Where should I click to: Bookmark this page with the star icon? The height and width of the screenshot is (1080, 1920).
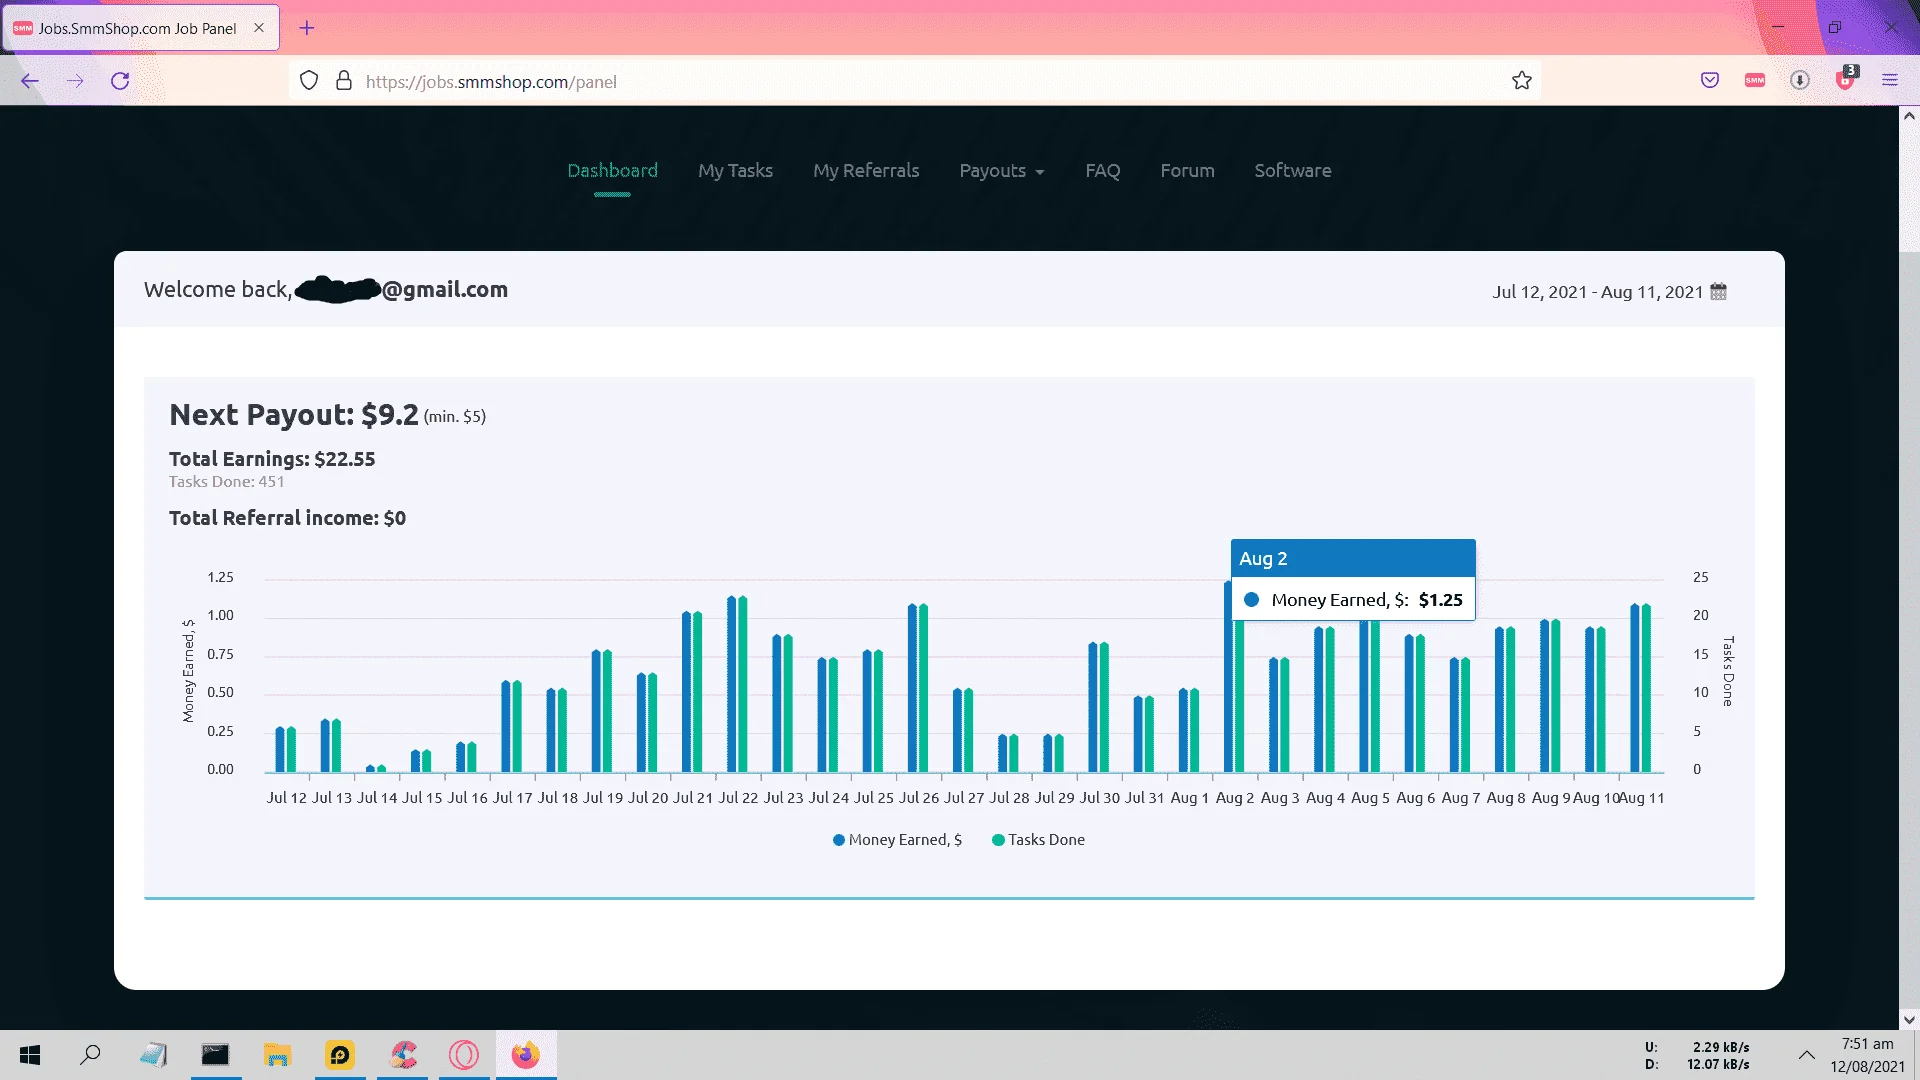1522,81
